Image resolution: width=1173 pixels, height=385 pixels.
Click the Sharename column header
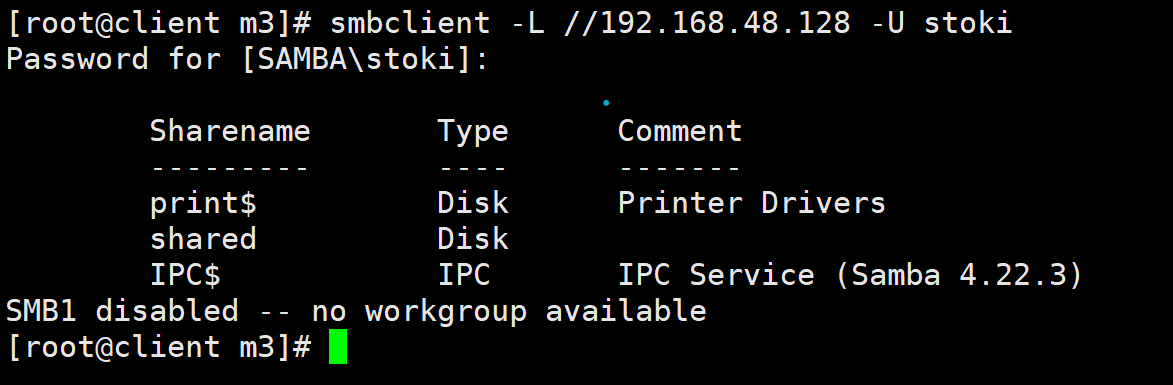(x=230, y=131)
